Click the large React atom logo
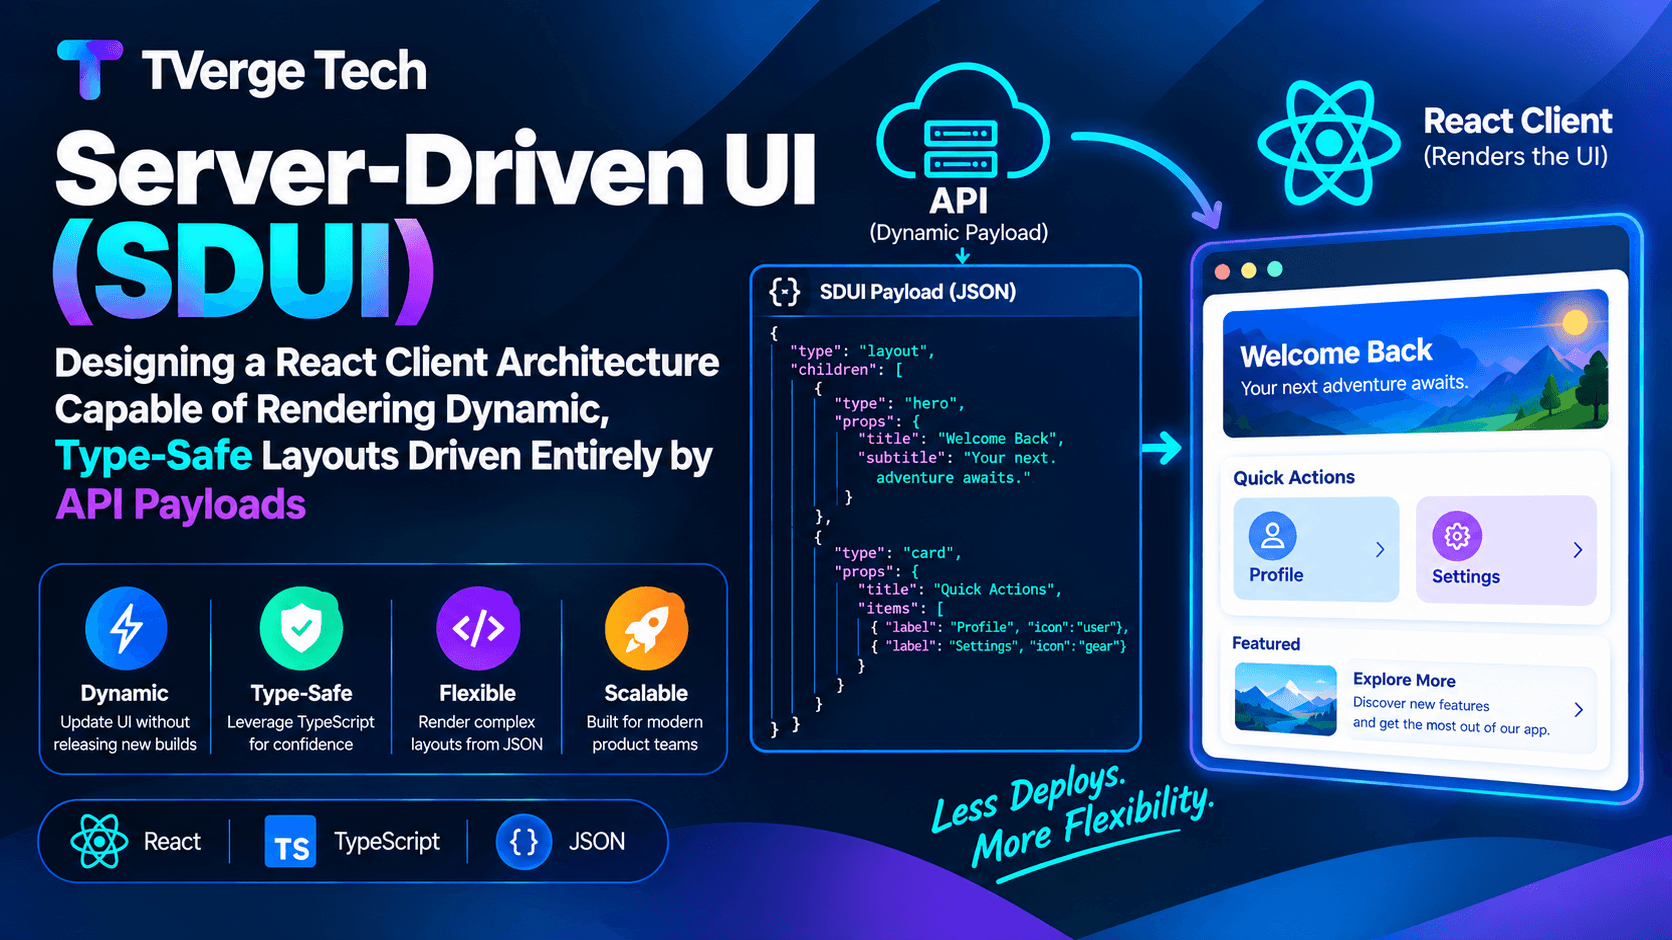Screen dimensions: 1672x940 point(1329,143)
